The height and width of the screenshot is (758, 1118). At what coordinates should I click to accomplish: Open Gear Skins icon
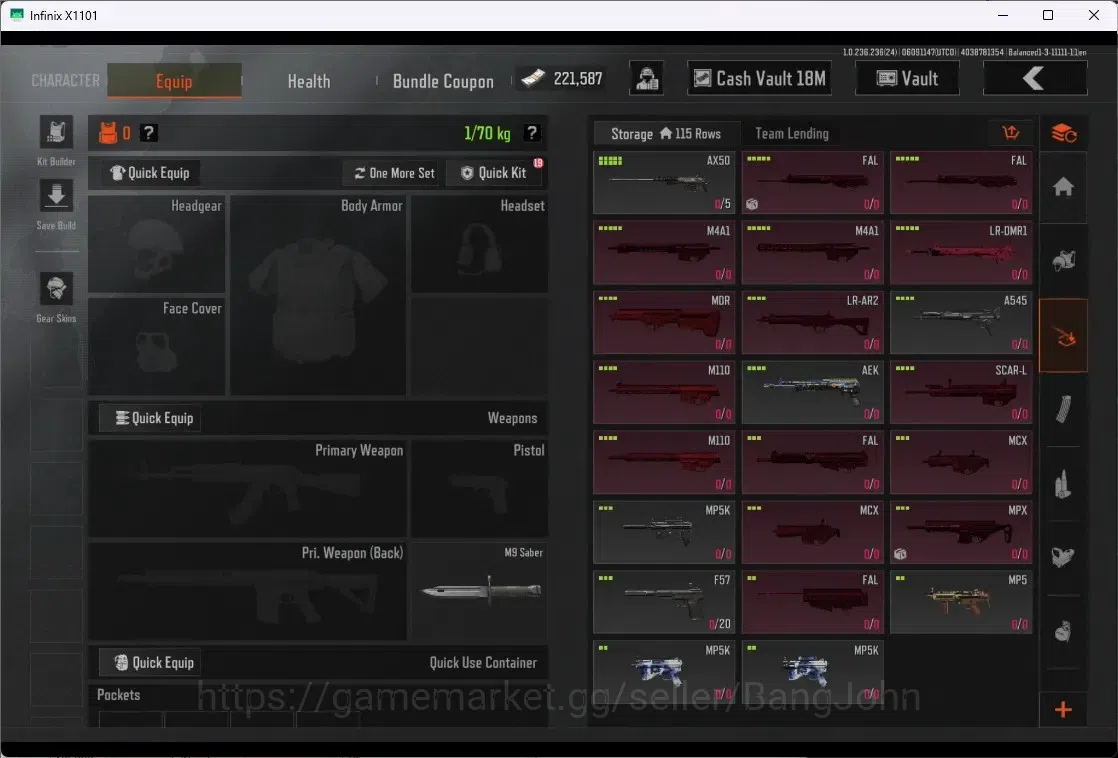coord(56,290)
